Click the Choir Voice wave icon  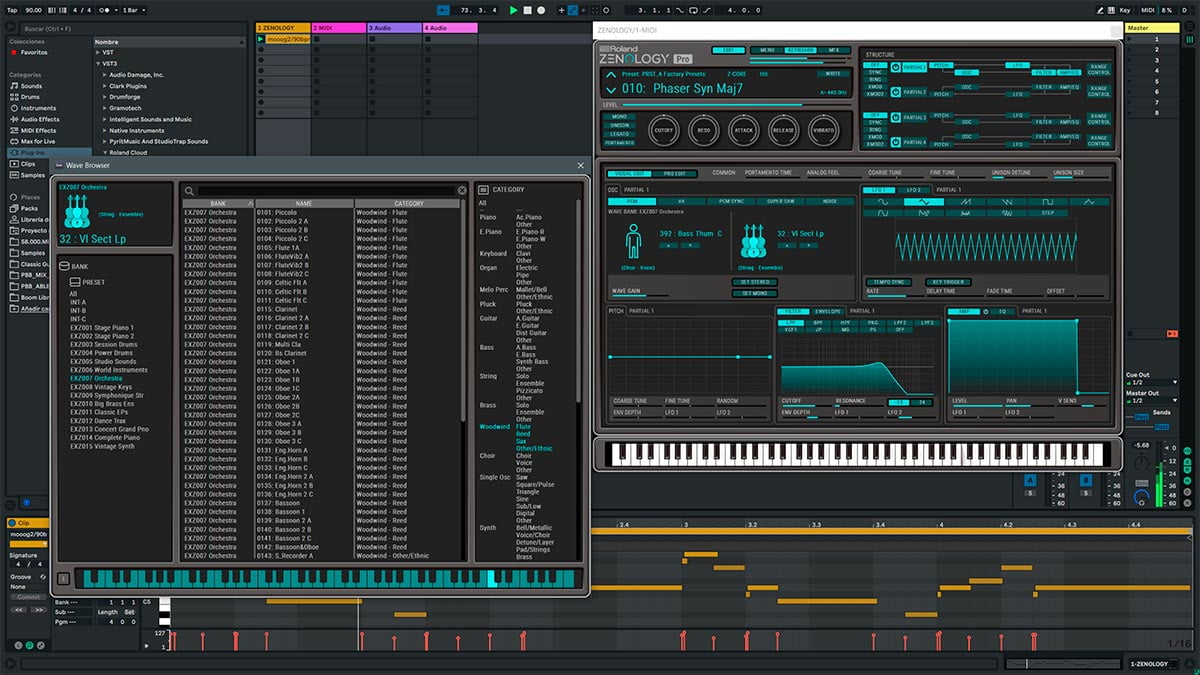(632, 241)
